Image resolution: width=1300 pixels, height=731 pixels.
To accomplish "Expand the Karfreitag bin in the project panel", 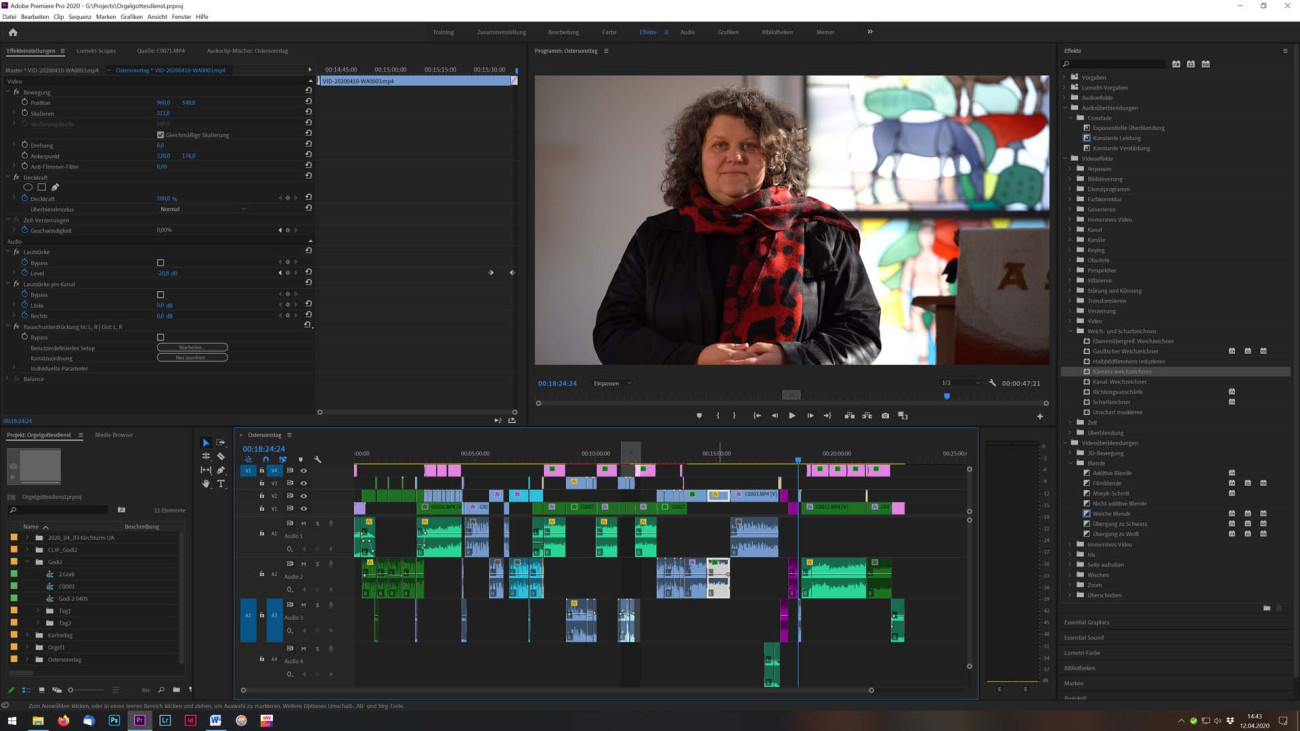I will [x=28, y=635].
